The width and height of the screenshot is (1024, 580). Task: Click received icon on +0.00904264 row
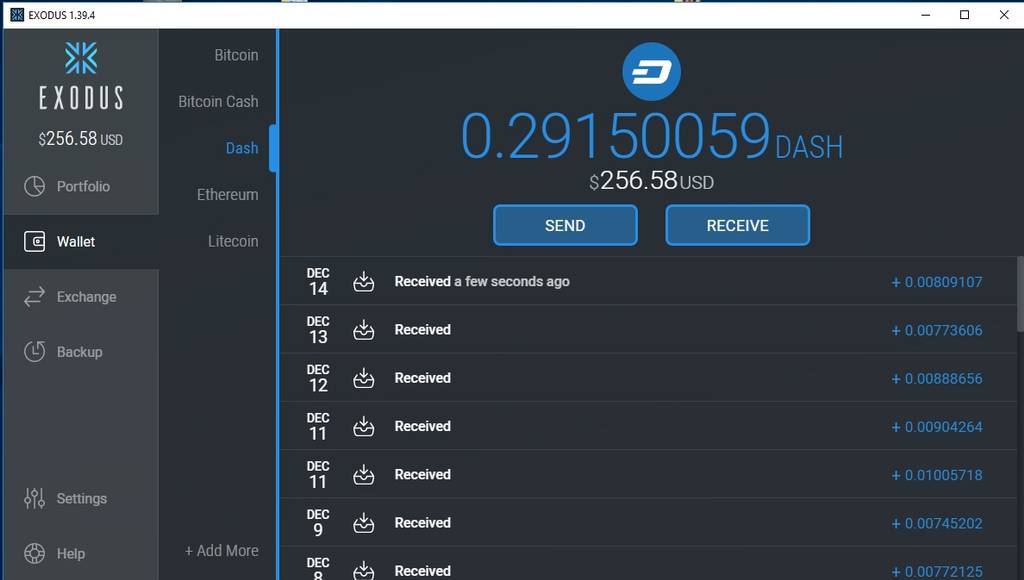click(x=364, y=427)
